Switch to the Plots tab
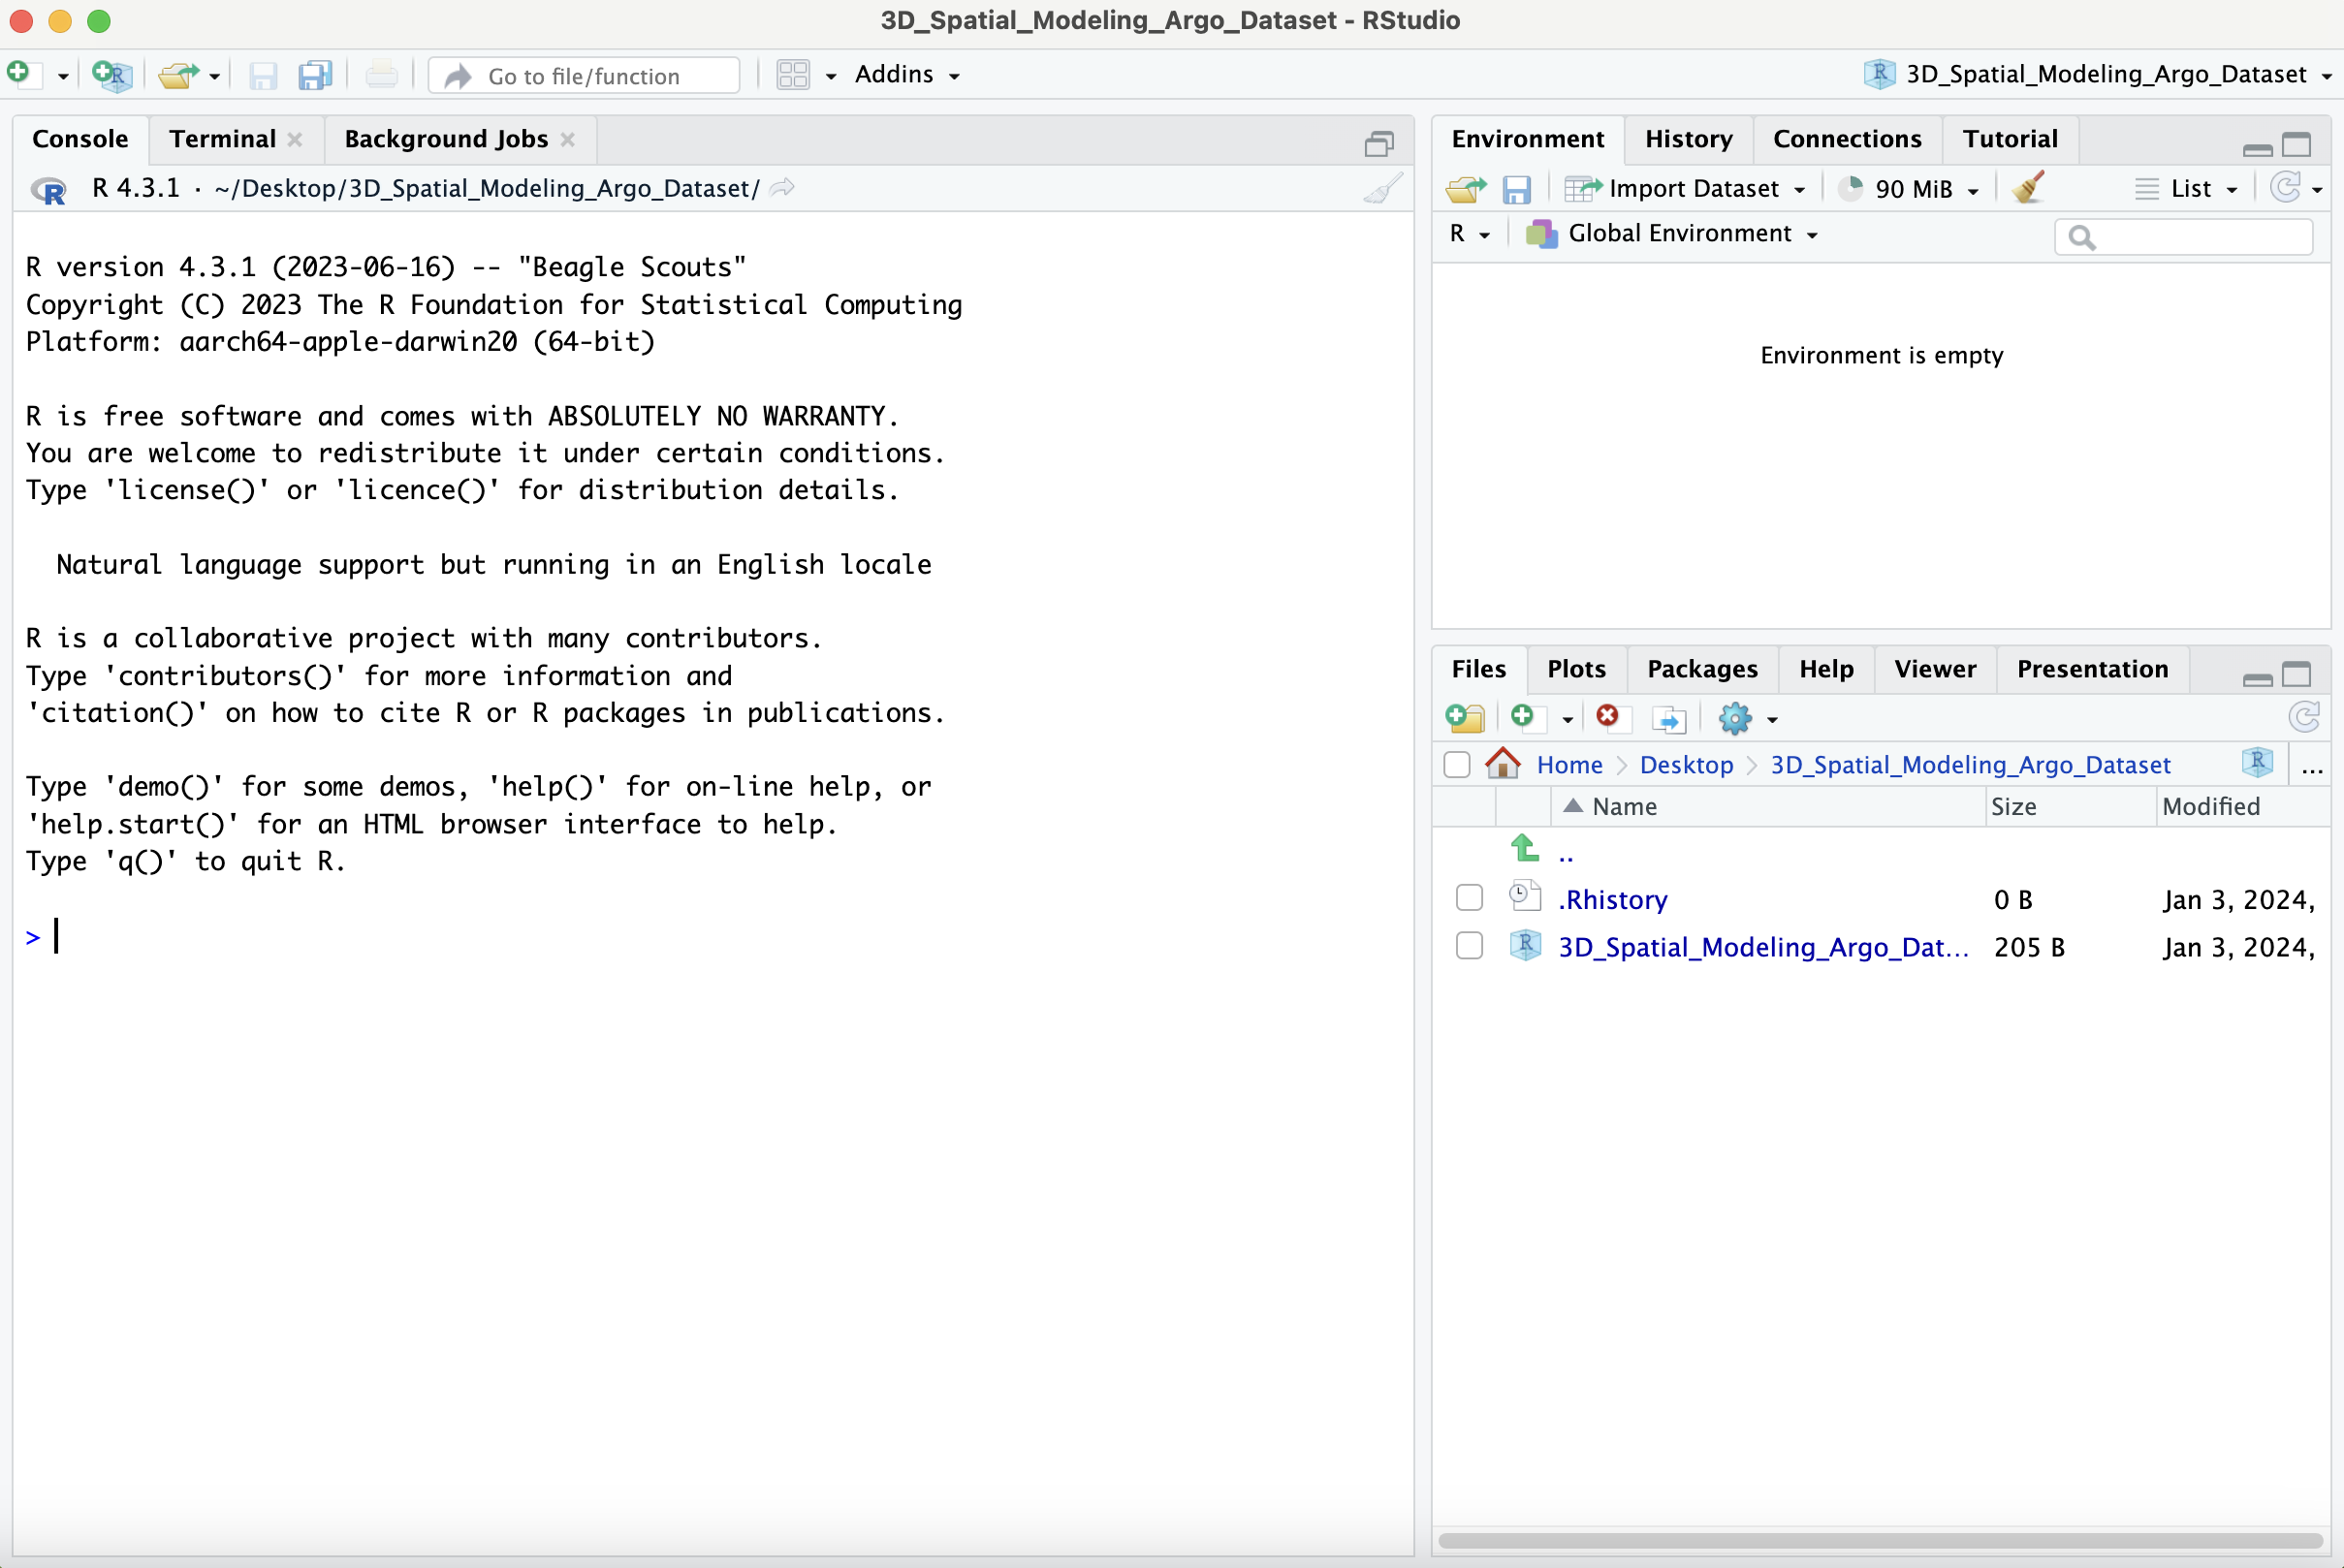Screen dimensions: 2344x1568 click(x=1576, y=669)
